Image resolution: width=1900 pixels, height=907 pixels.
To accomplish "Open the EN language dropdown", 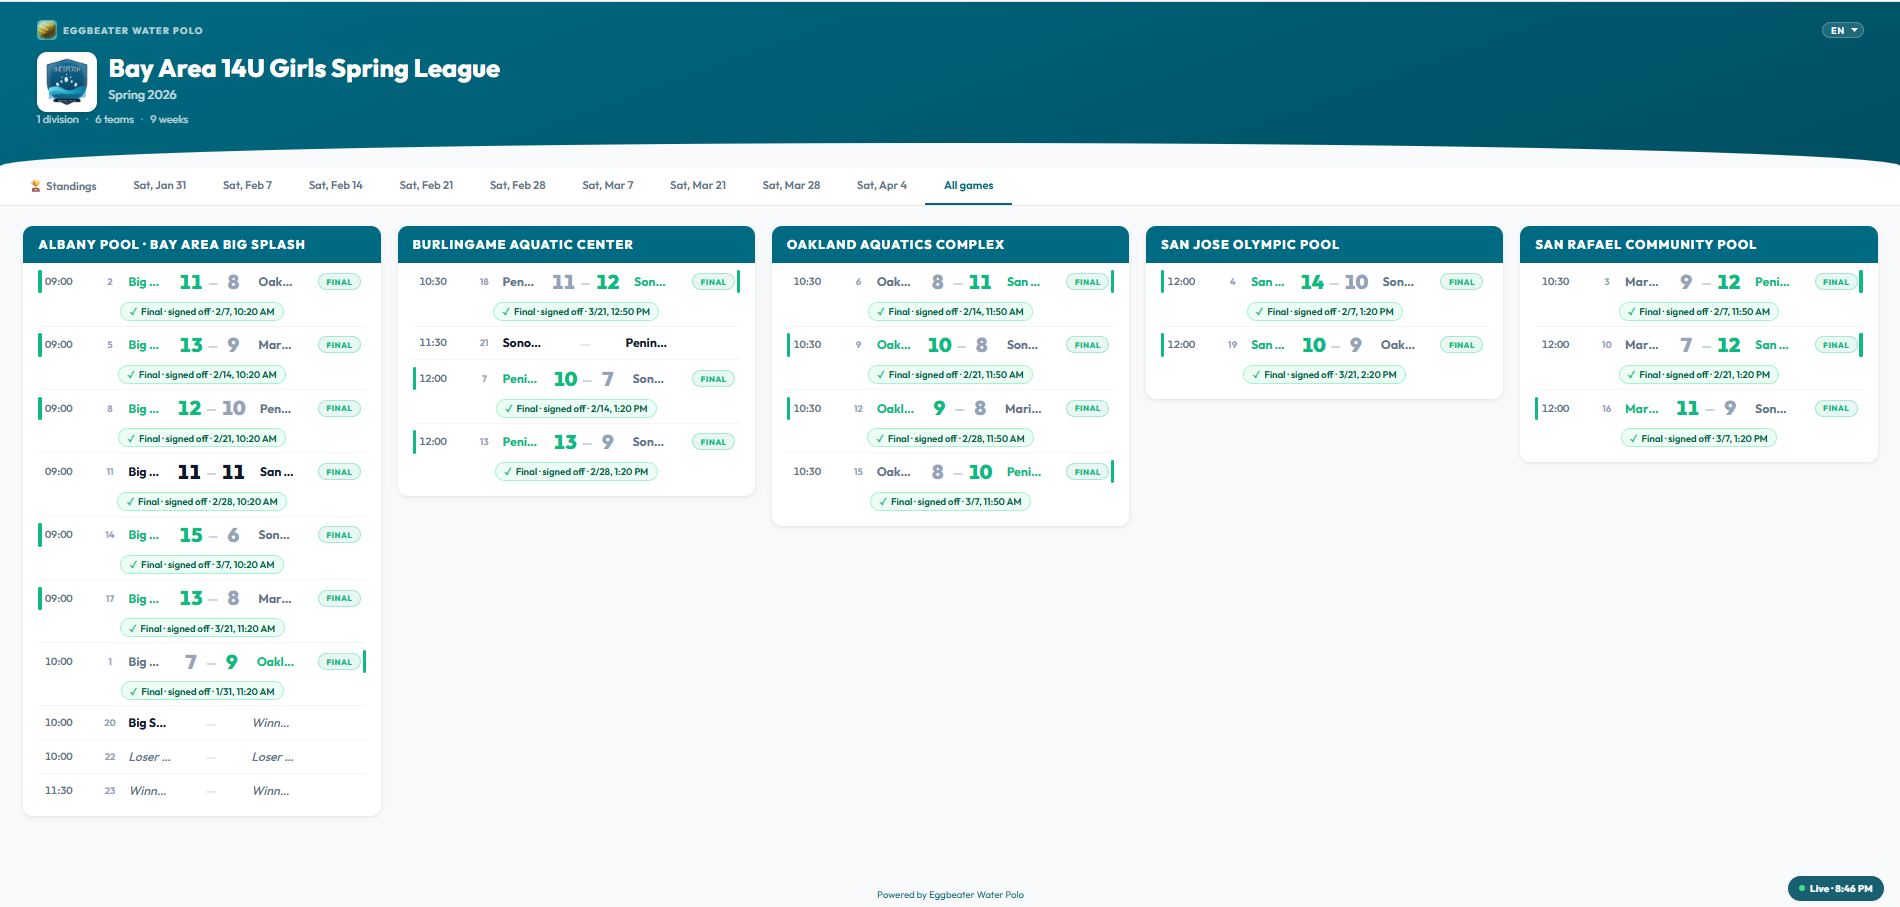I will click(x=1842, y=30).
